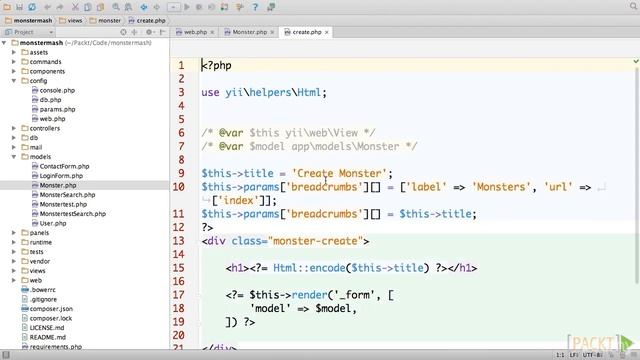Viewport: 640px width, 360px height.
Task: Click the Replace toolbar icon
Action: [x=128, y=7]
